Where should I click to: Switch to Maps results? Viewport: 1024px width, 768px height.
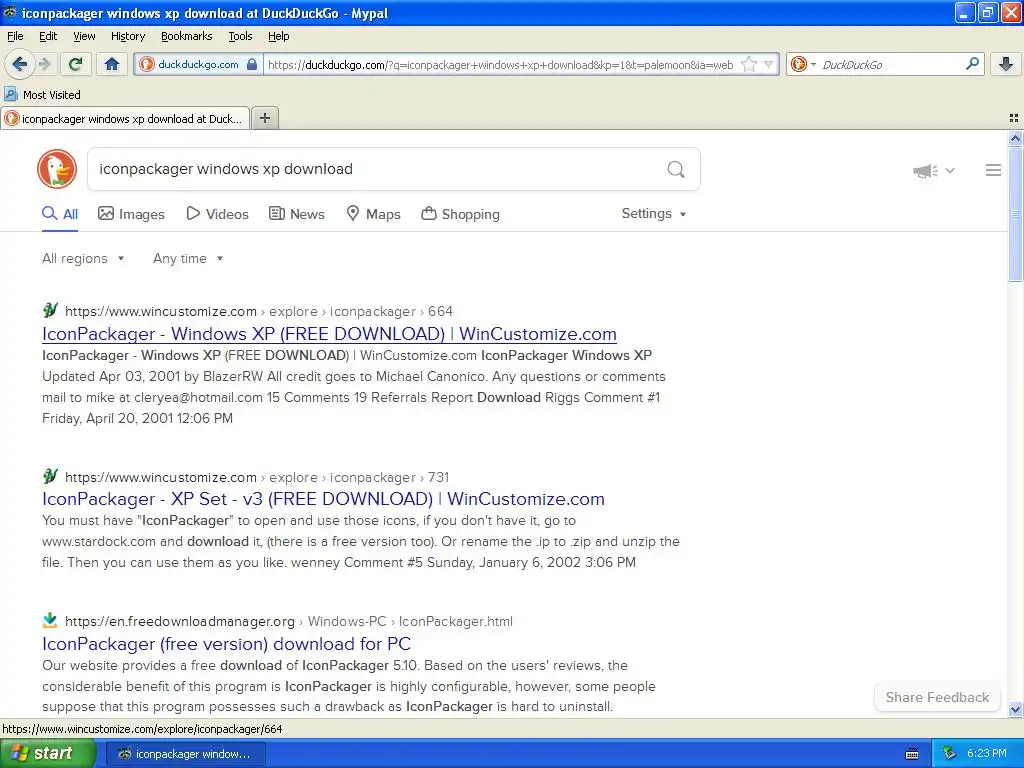[373, 214]
